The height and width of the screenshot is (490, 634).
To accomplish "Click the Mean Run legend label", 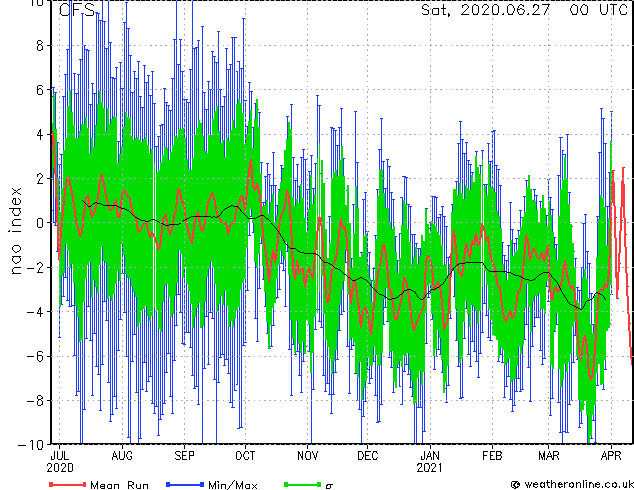I will (119, 485).
